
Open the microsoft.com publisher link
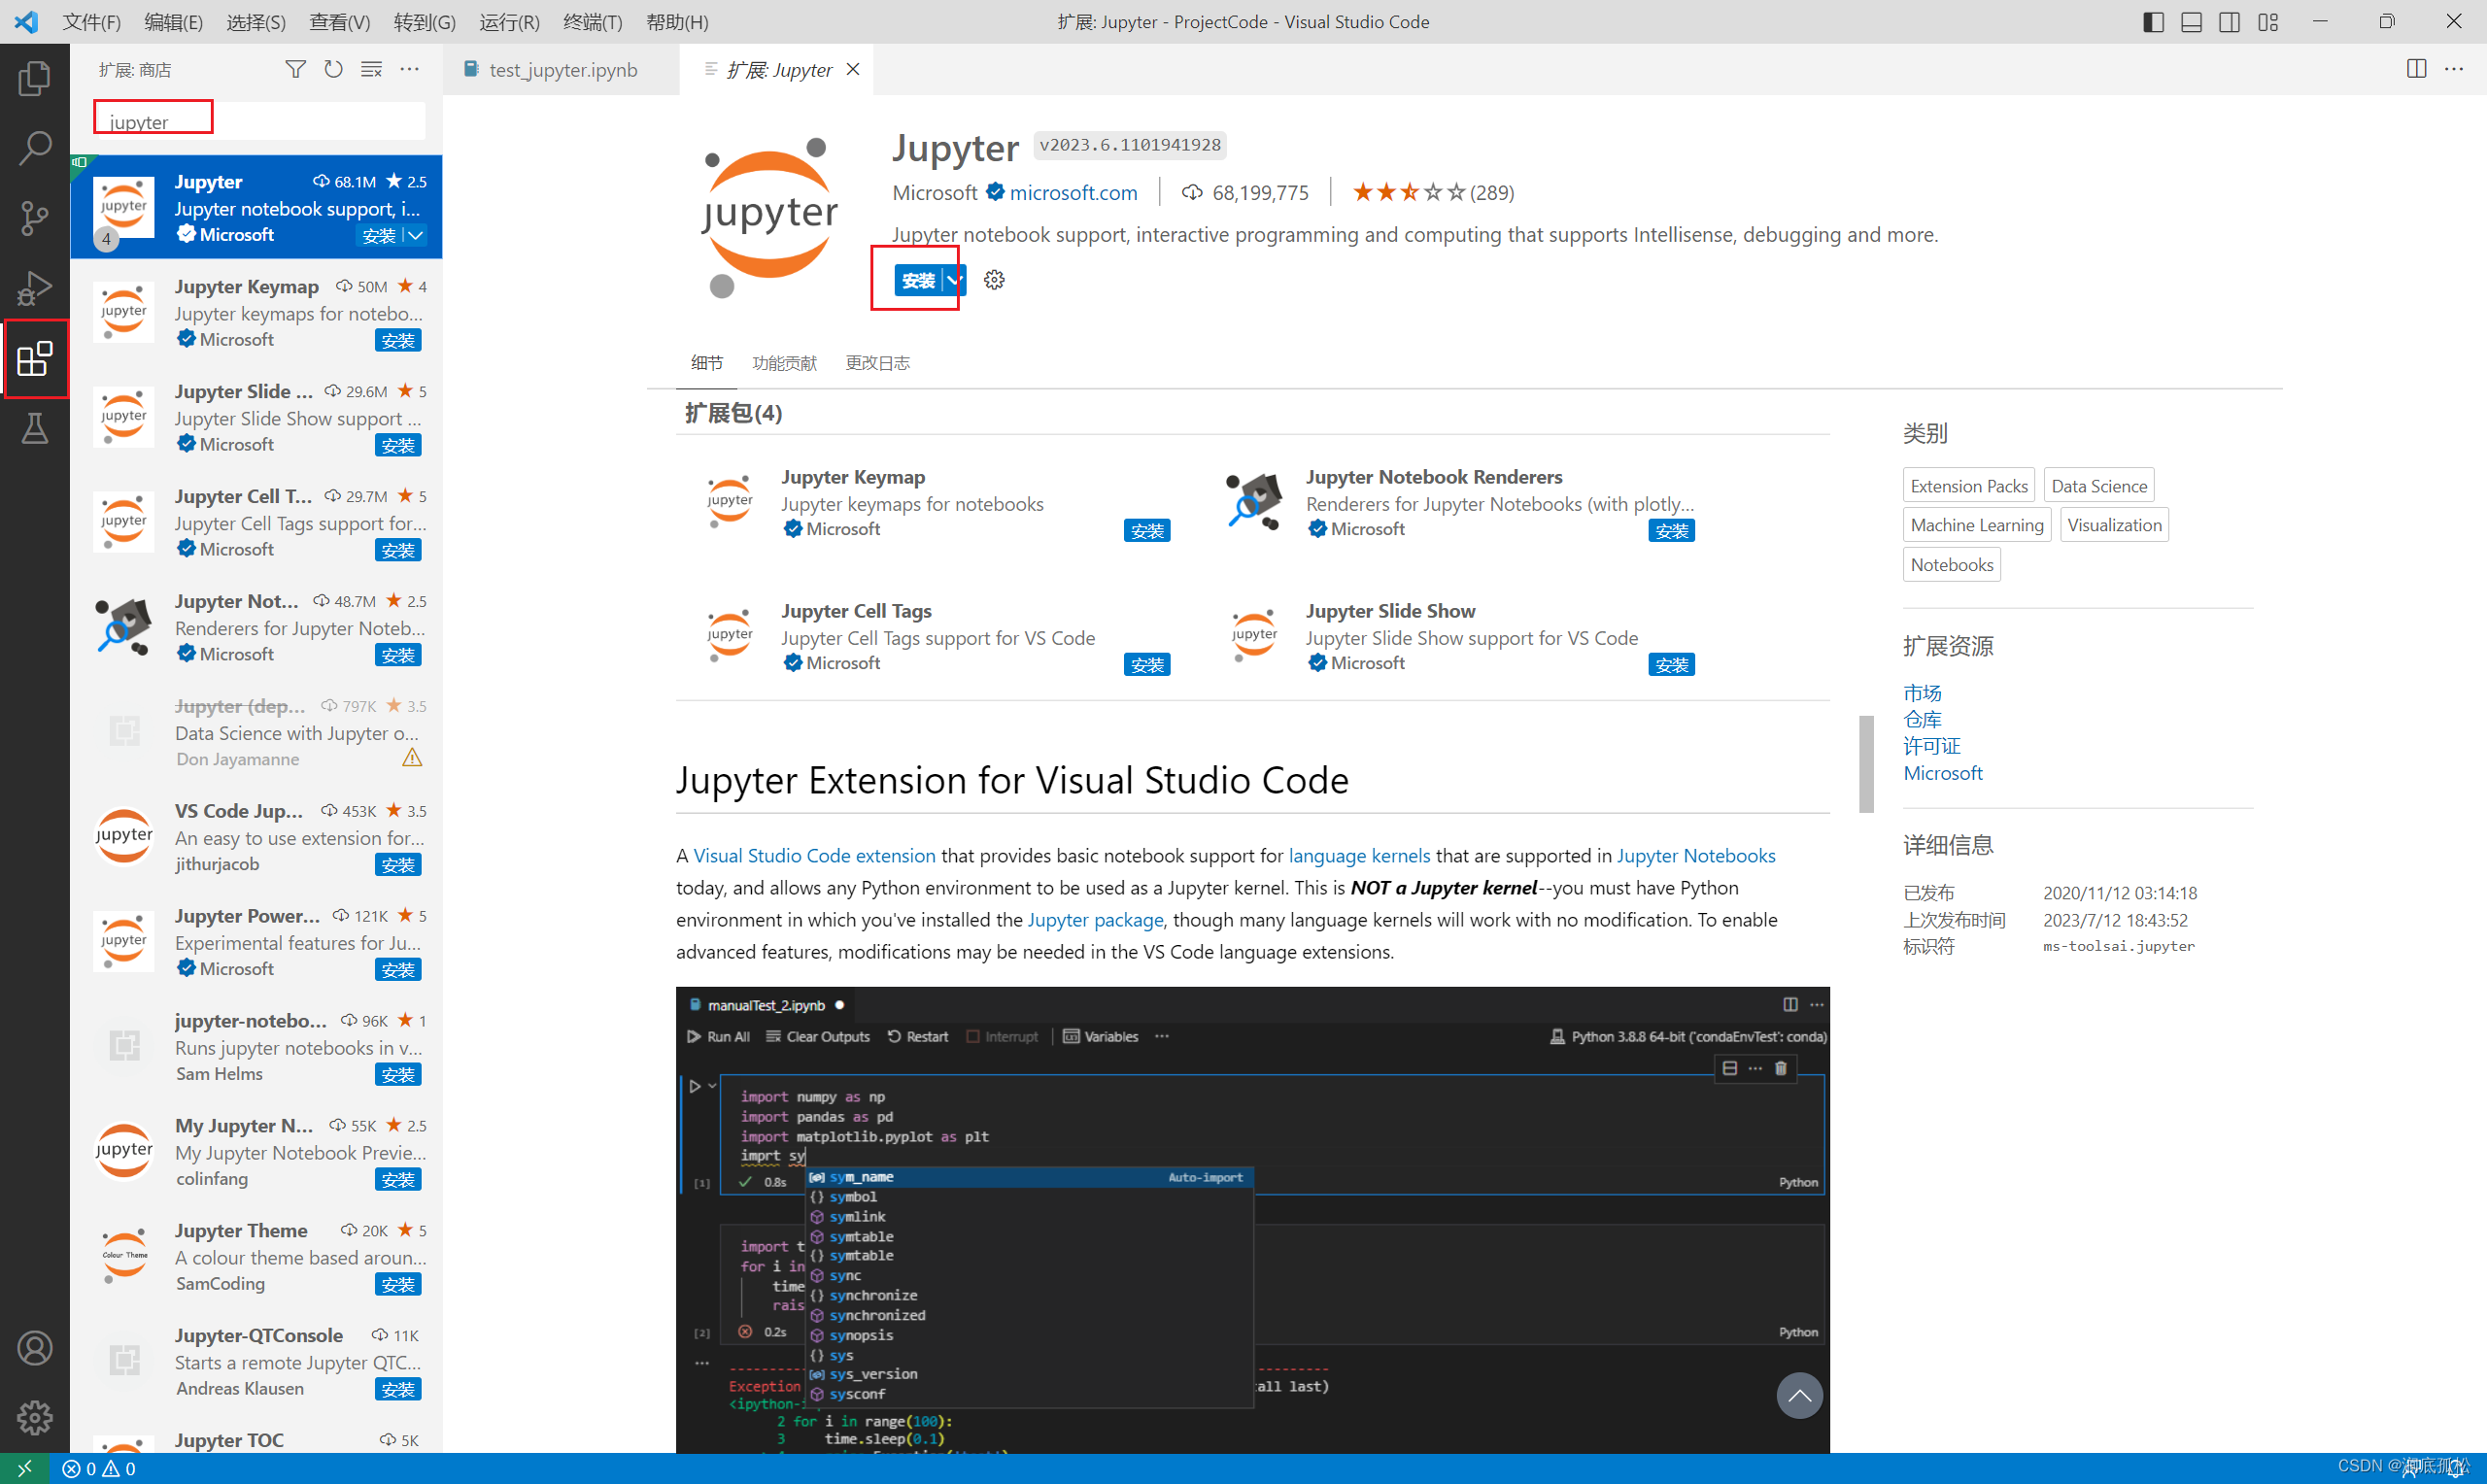[x=1073, y=192]
